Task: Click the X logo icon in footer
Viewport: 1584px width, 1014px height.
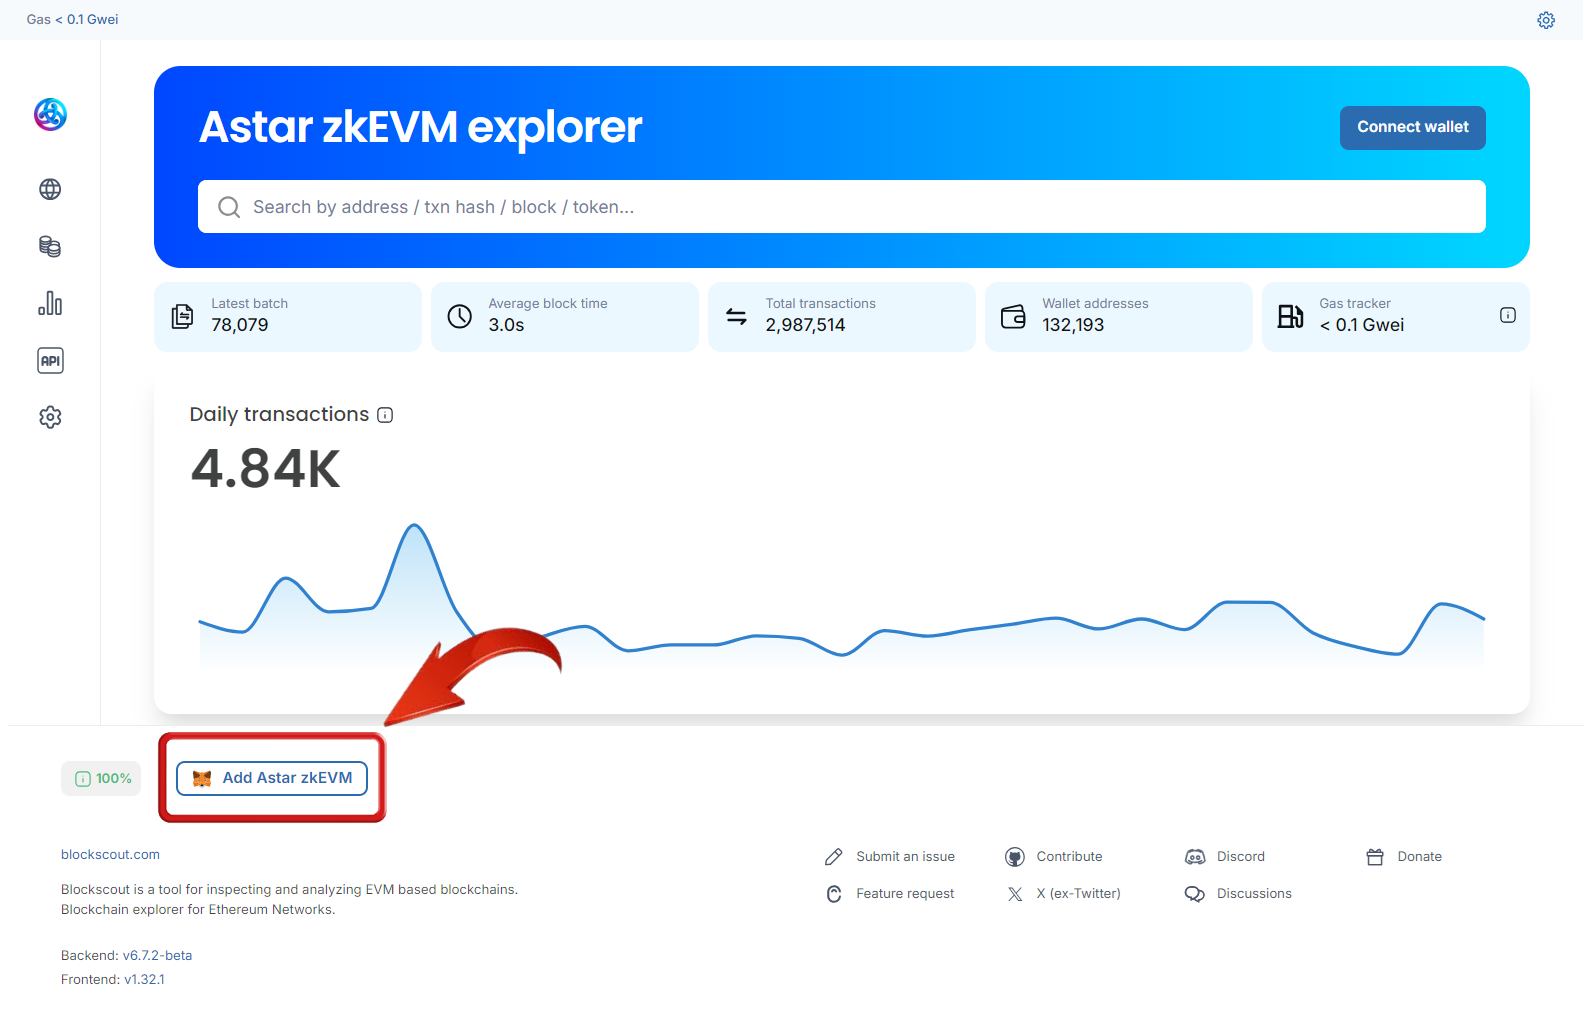Action: [1014, 894]
